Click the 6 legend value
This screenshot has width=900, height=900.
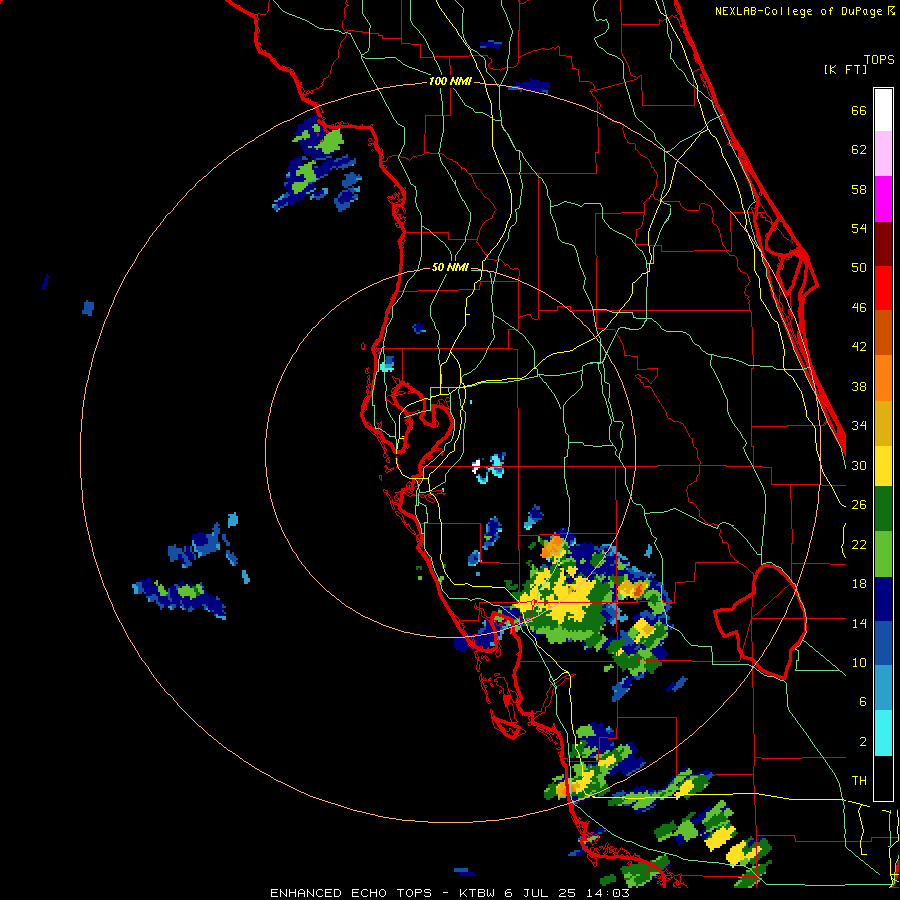pyautogui.click(x=863, y=702)
